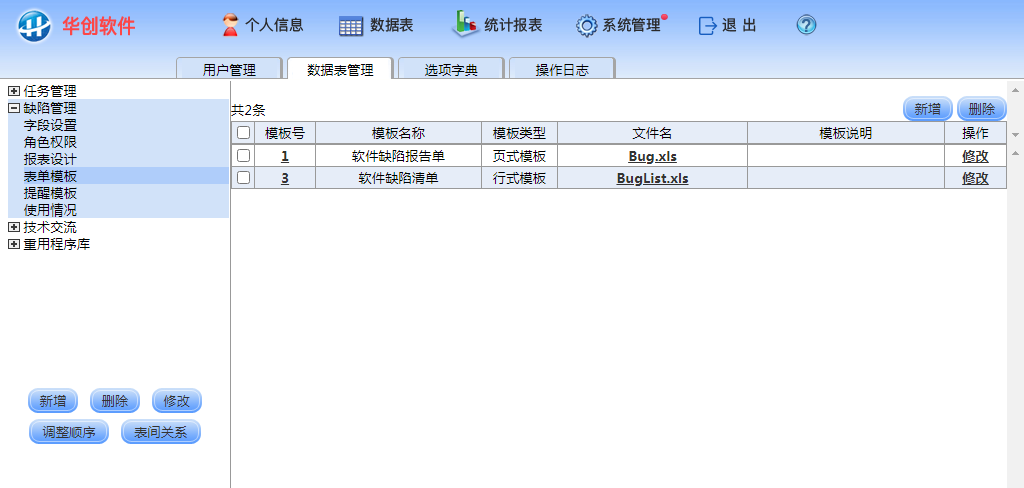Click the 系统管理 gear icon
Viewport: 1024px width, 488px height.
[586, 26]
